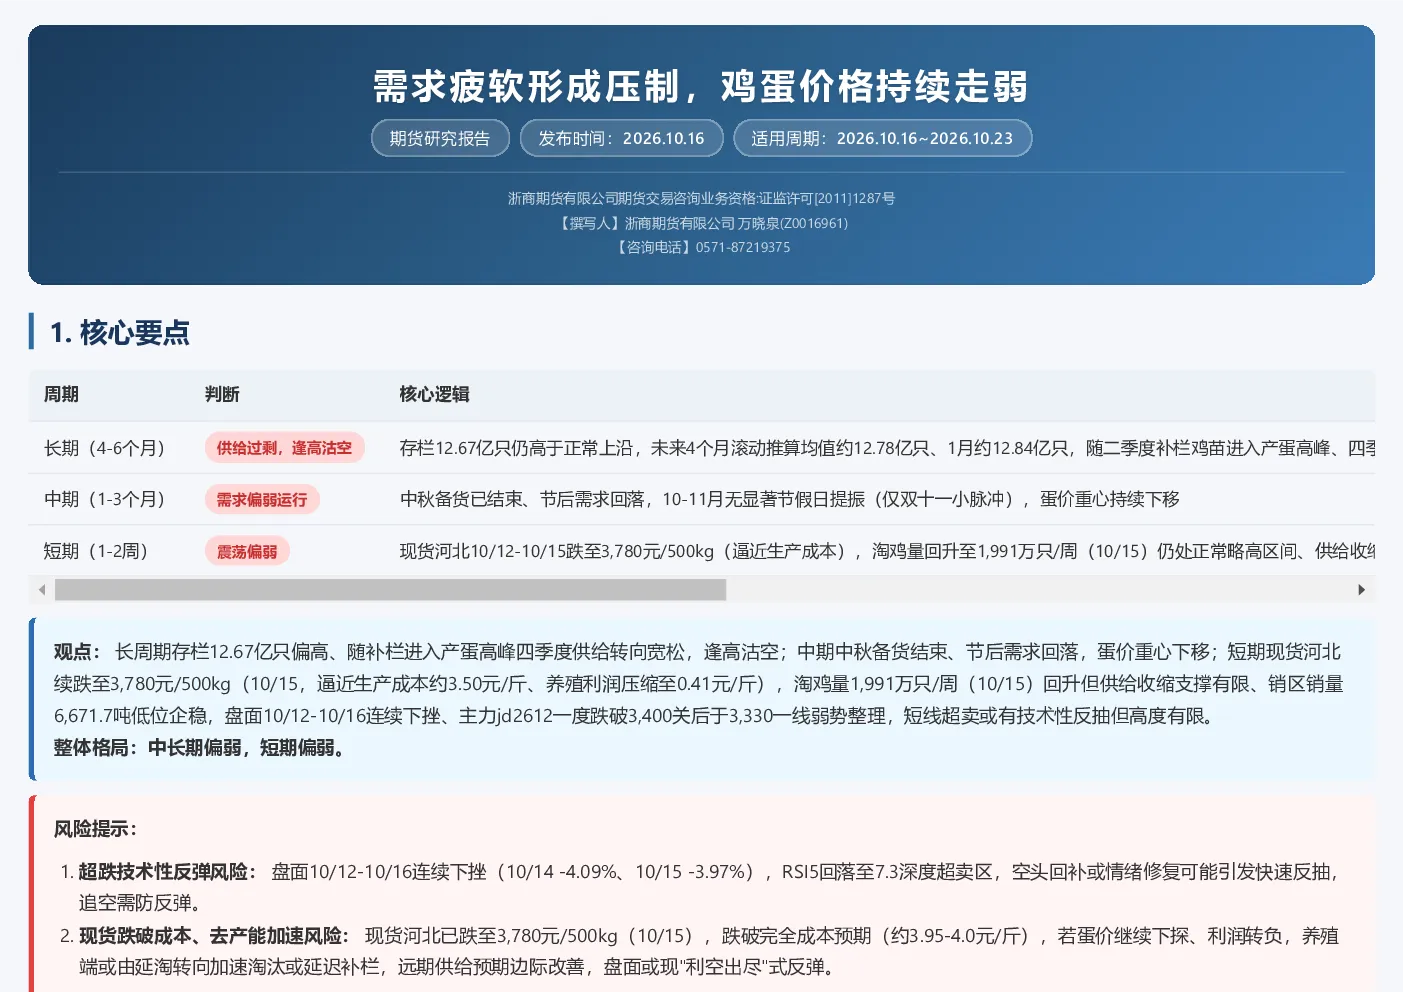This screenshot has height=992, width=1403.
Task: Click the horizontal scrollbar thumb under the table
Action: 390,590
